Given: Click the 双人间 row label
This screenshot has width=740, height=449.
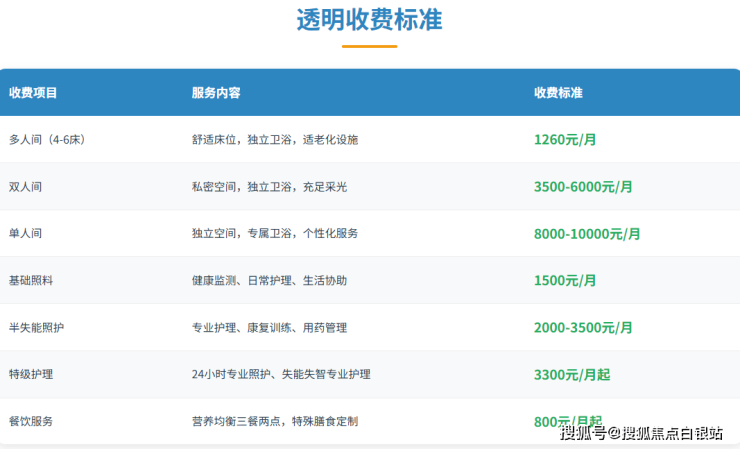Looking at the screenshot, I should [25, 187].
